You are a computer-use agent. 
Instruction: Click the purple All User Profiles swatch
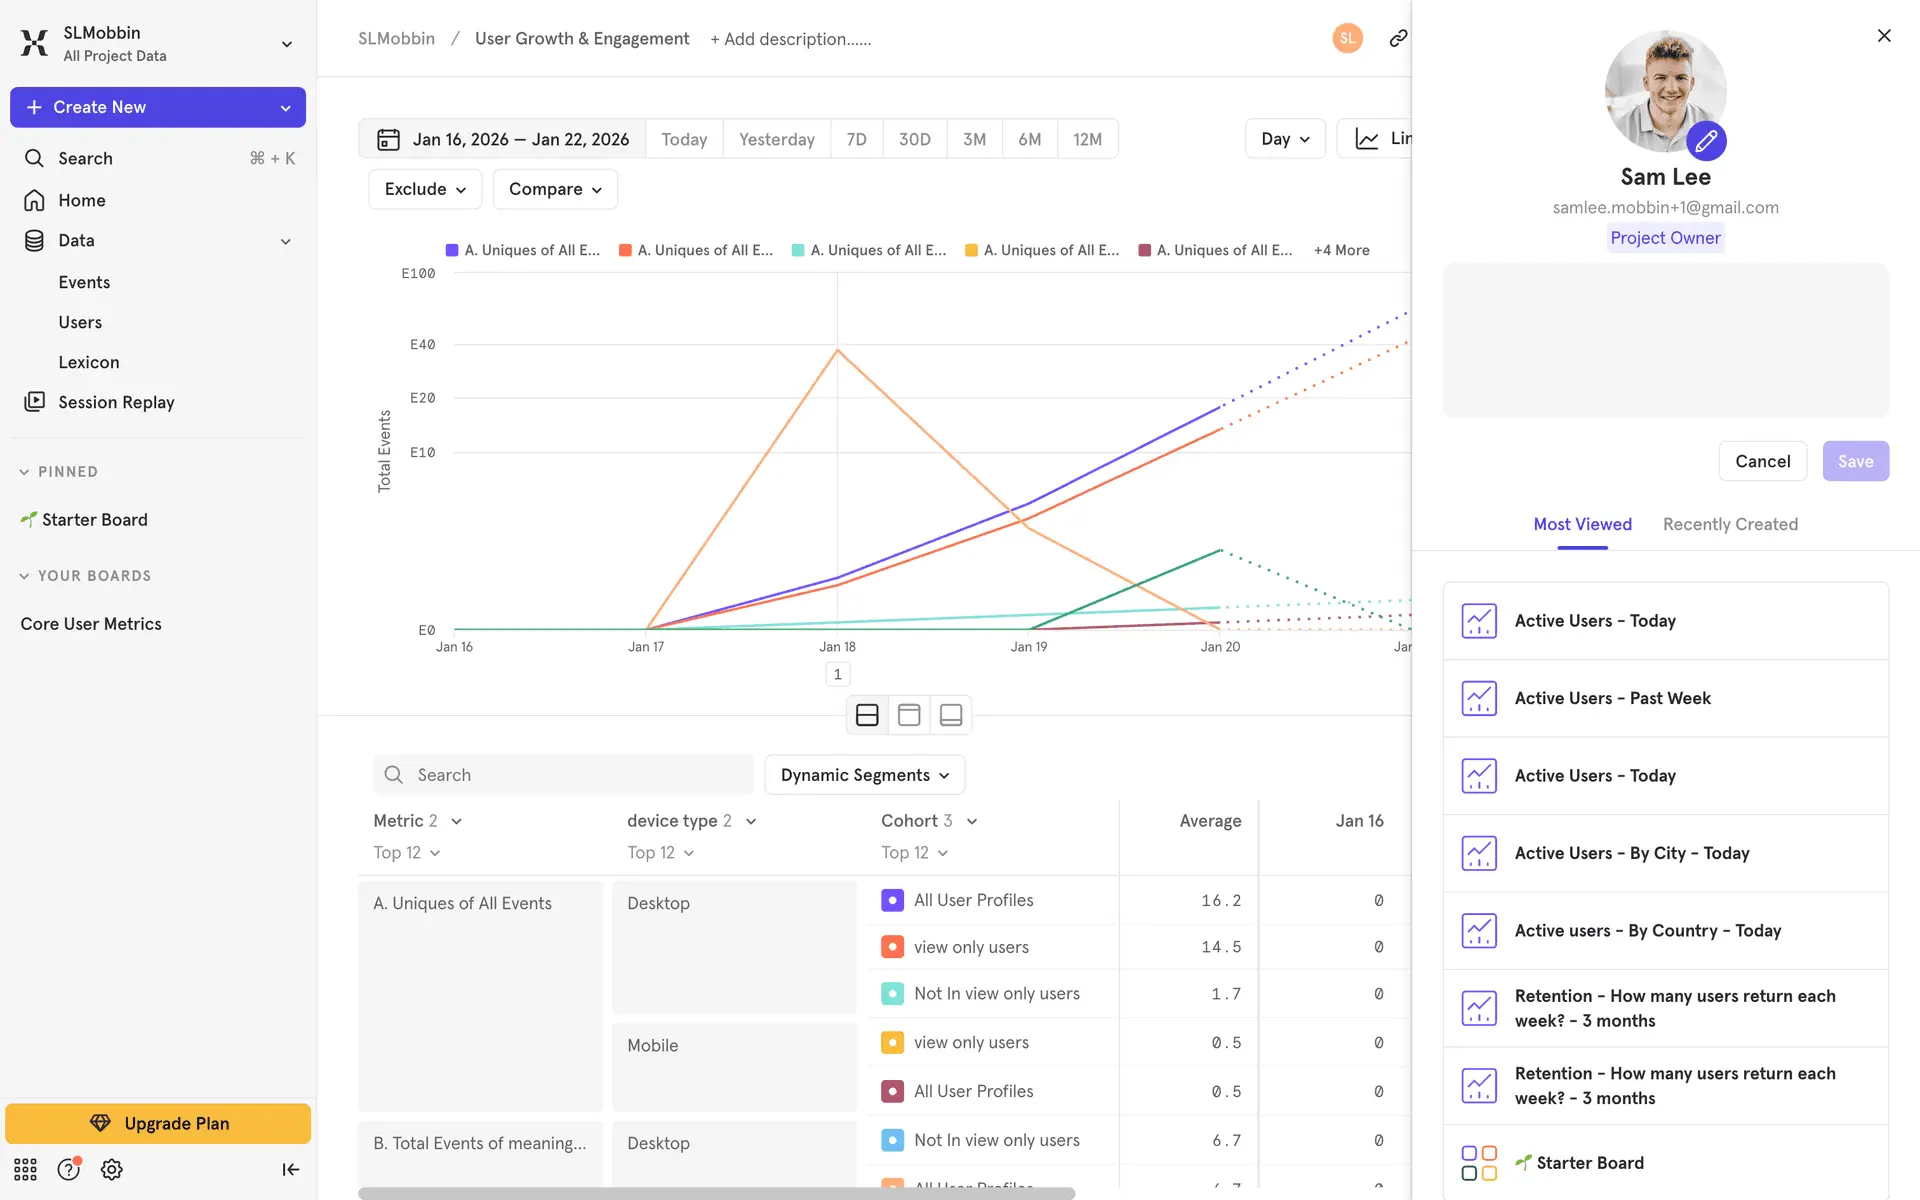pyautogui.click(x=892, y=900)
